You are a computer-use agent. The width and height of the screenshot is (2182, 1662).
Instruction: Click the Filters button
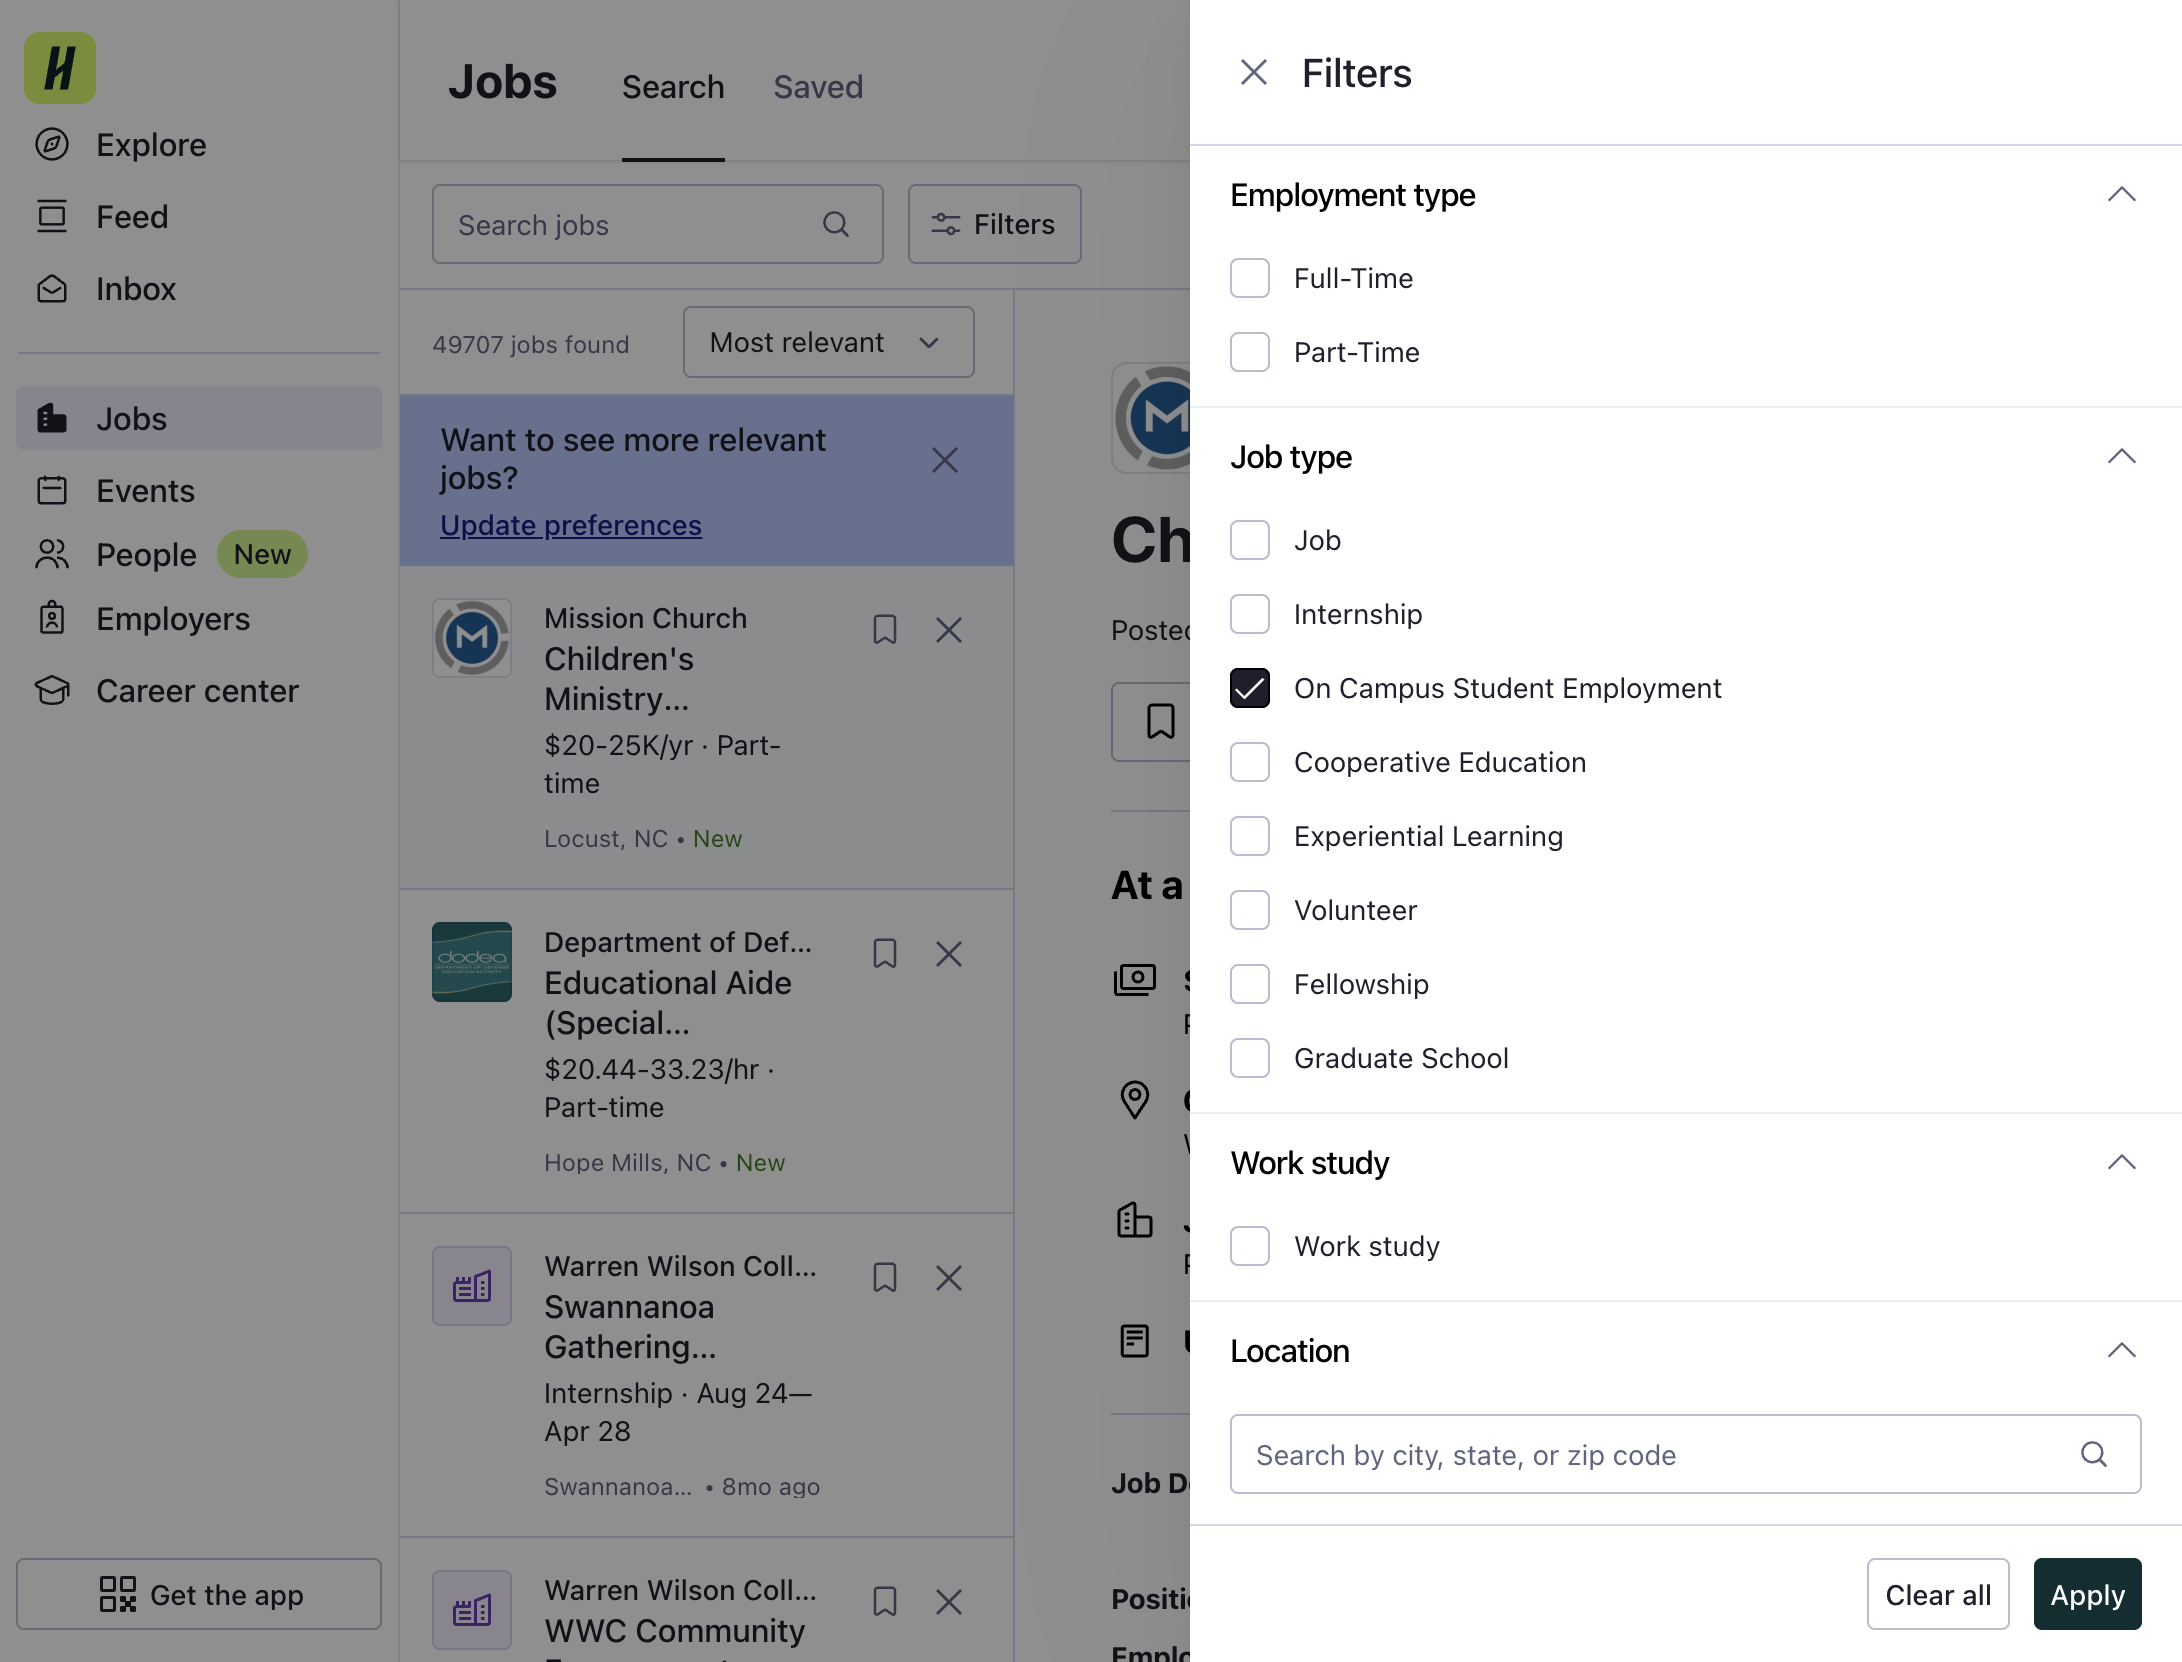pos(994,224)
